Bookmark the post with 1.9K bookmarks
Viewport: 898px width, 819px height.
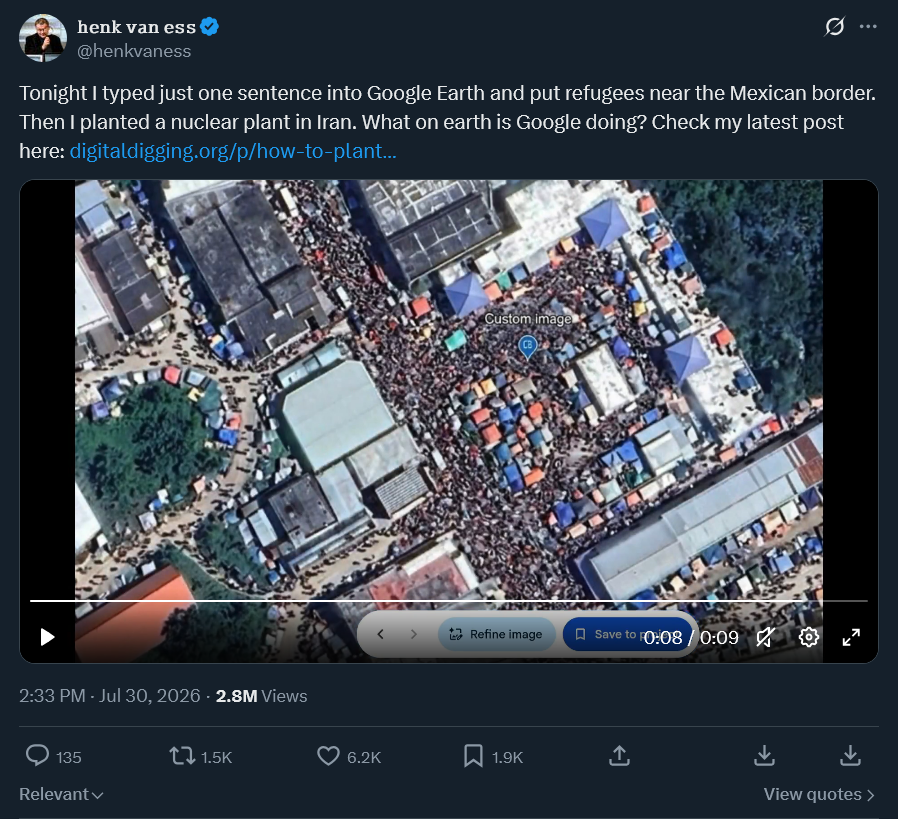(473, 756)
